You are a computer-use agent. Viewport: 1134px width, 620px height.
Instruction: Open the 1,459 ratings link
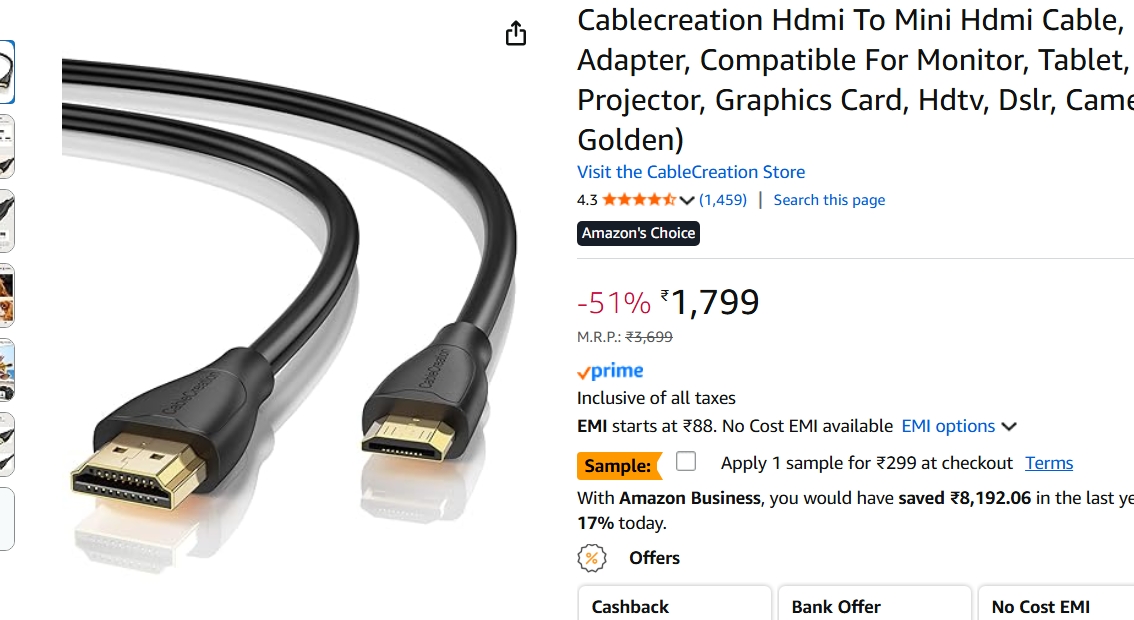click(718, 199)
